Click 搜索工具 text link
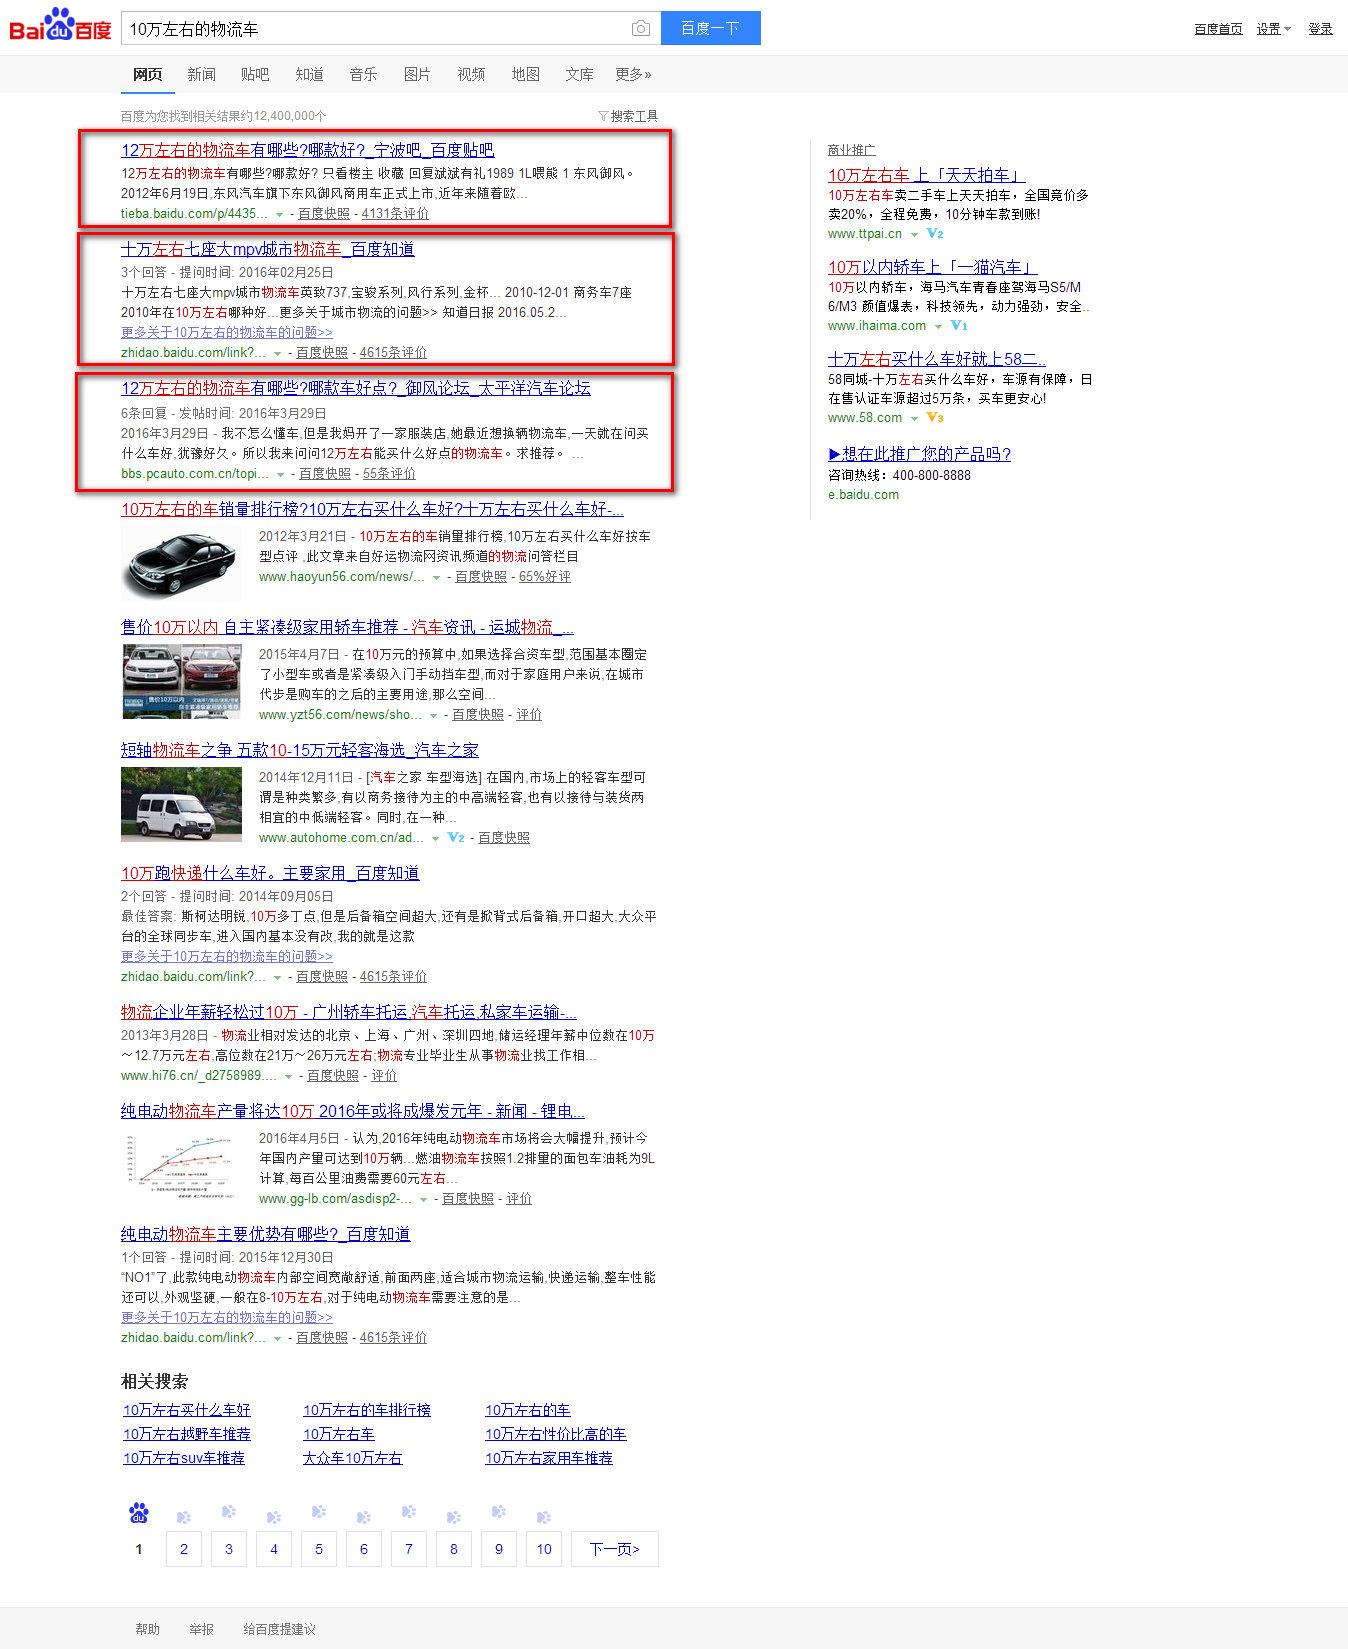Viewport: 1348px width, 1649px height. [x=634, y=116]
